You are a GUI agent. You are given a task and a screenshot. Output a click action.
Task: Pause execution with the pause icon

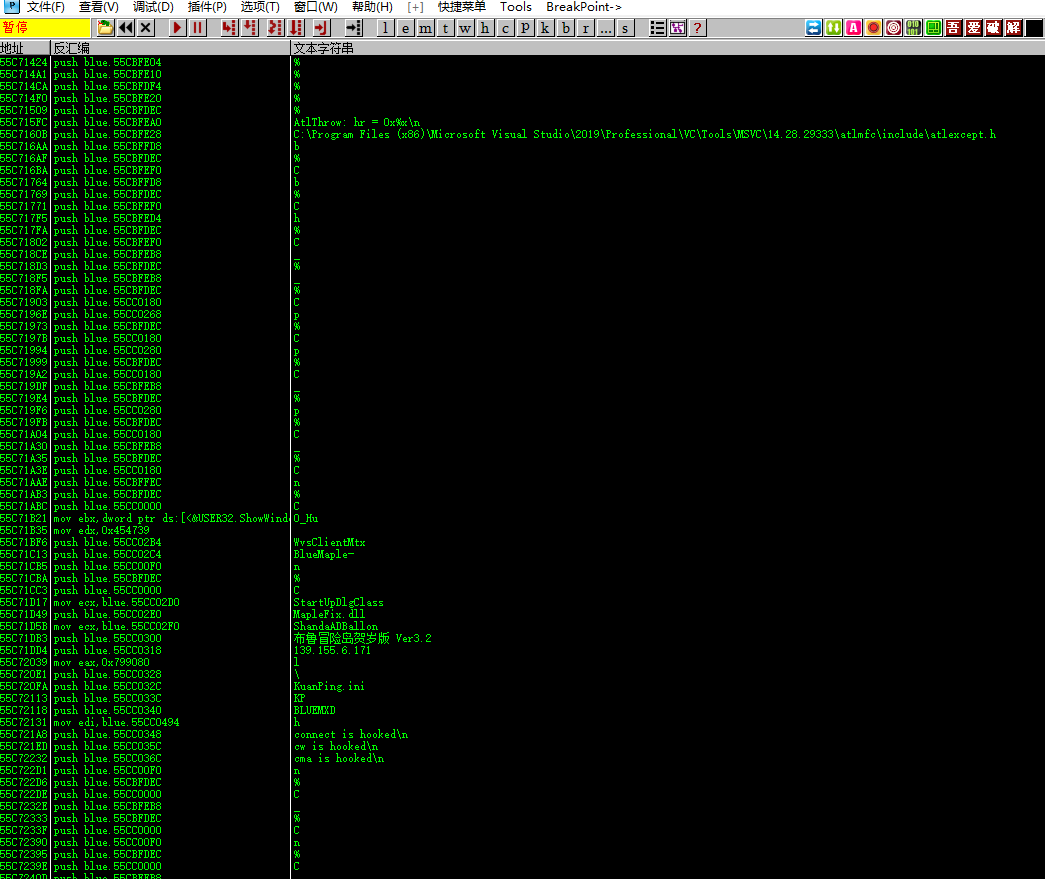click(x=198, y=28)
